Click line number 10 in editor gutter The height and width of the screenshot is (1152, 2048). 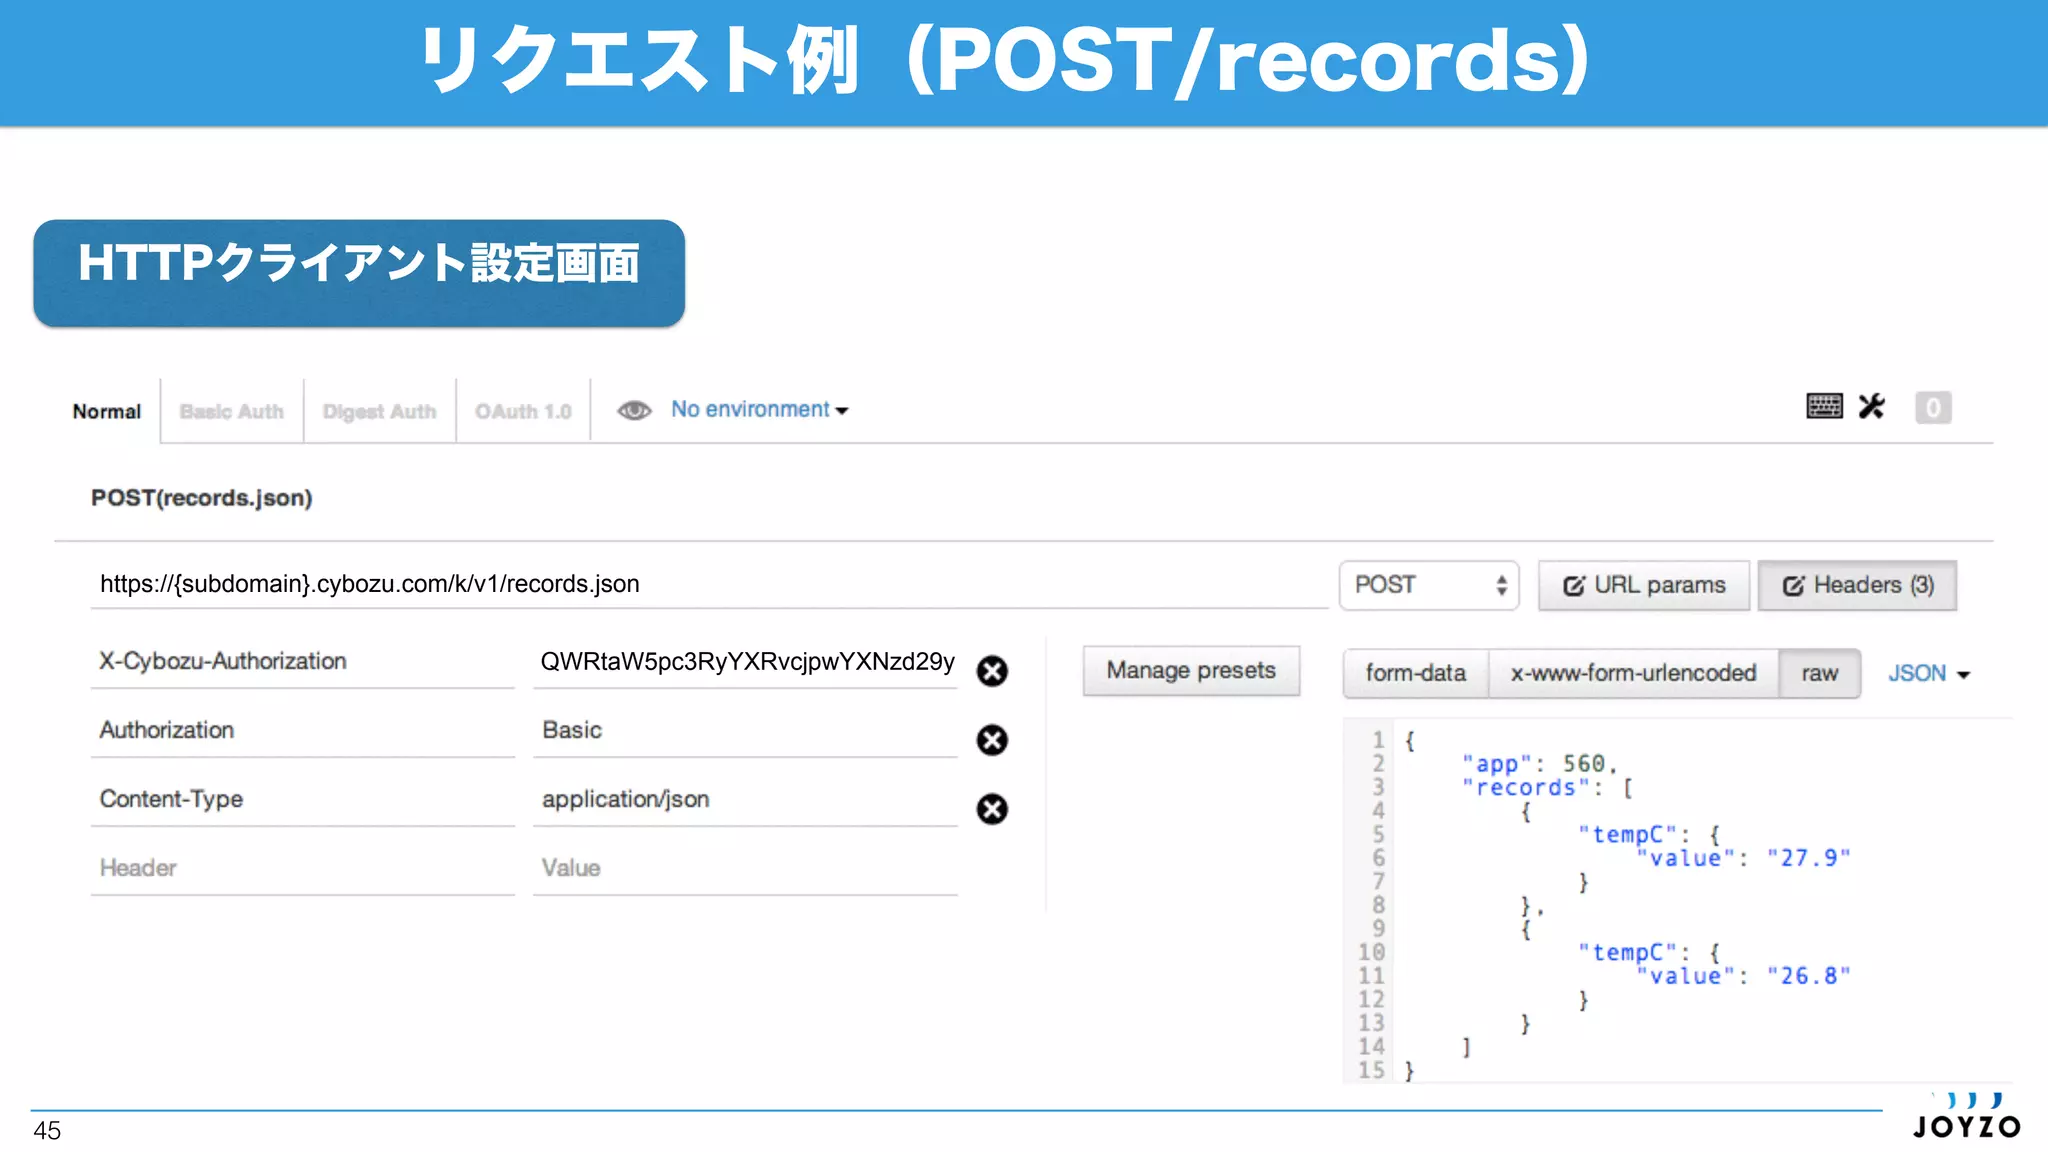click(x=1371, y=952)
